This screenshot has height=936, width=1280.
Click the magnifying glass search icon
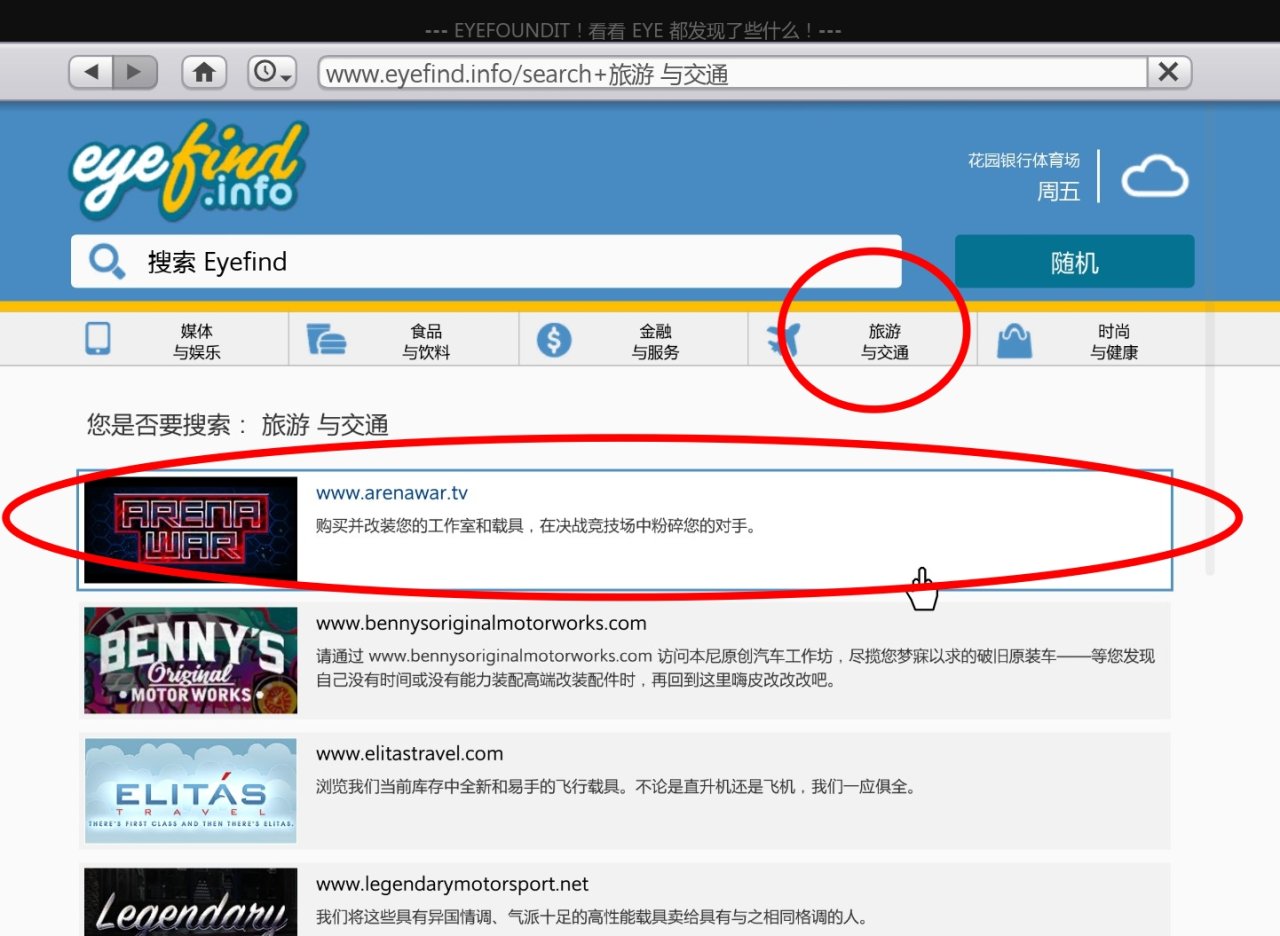(107, 262)
